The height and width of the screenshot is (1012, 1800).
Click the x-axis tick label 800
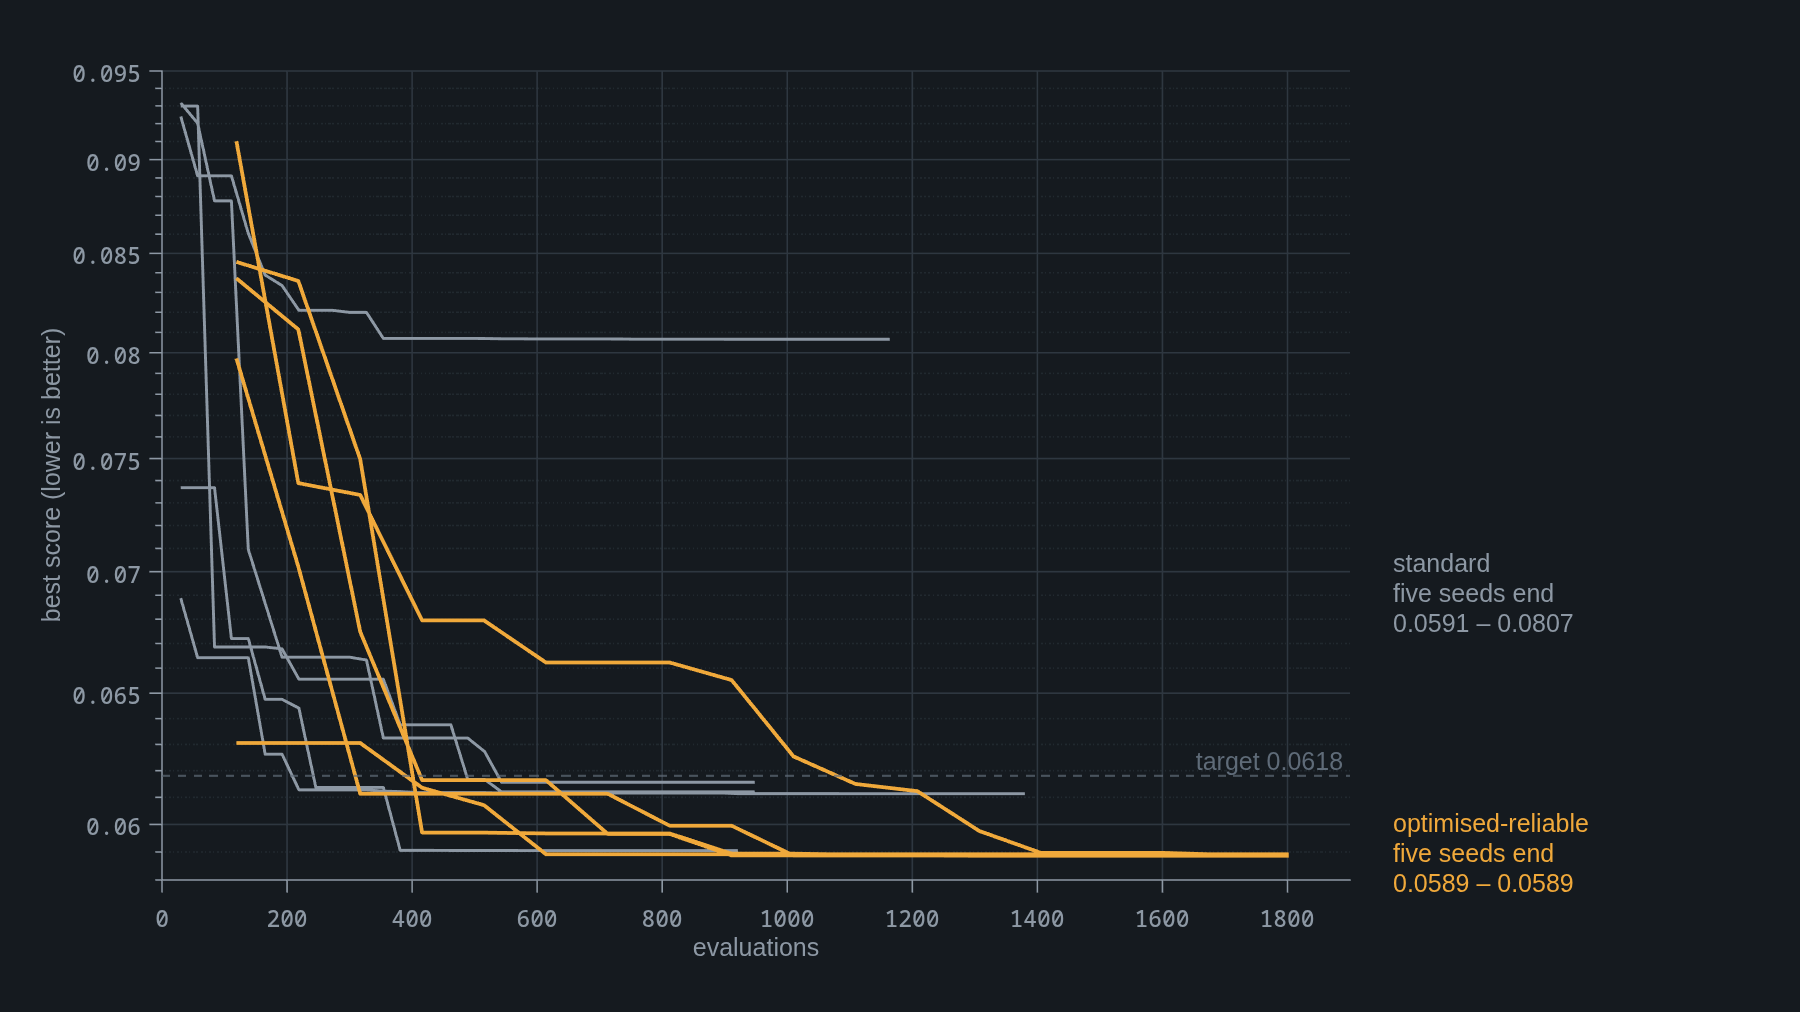click(662, 918)
